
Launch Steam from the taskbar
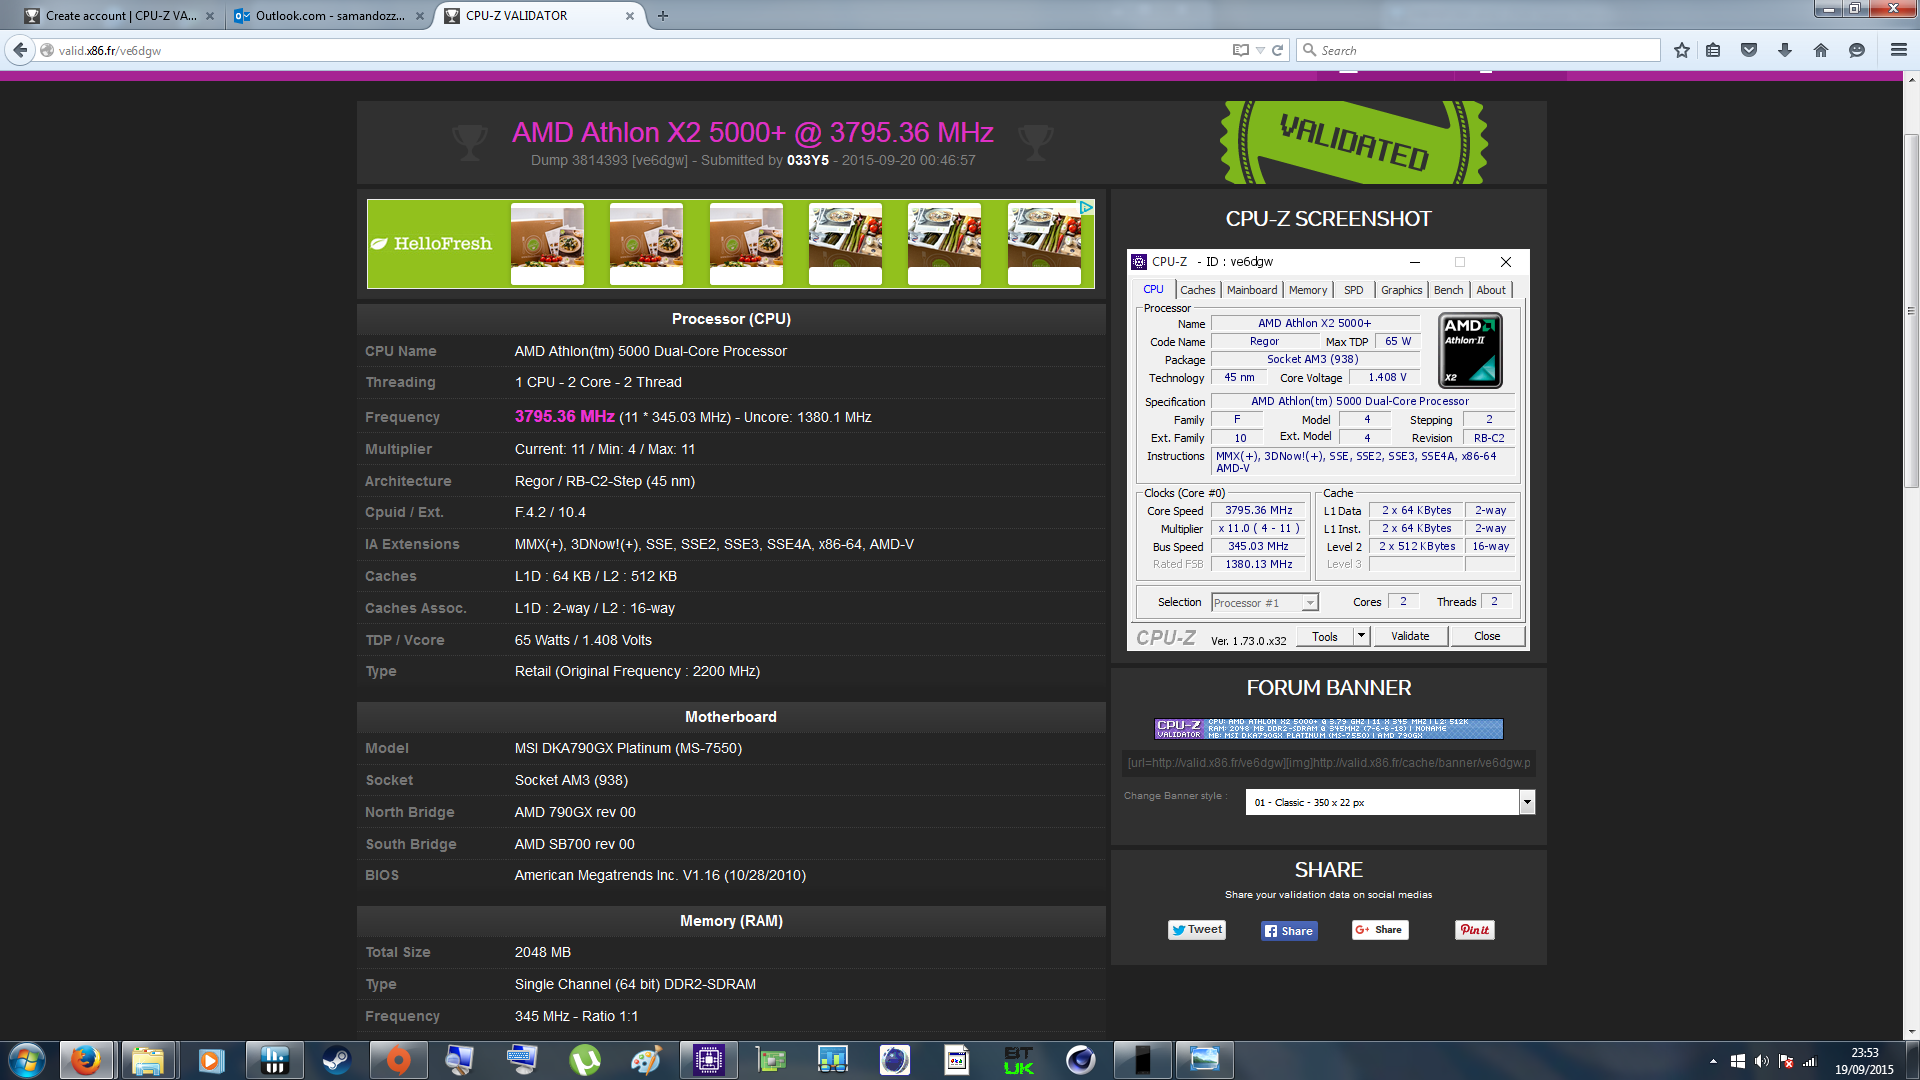click(x=336, y=1060)
